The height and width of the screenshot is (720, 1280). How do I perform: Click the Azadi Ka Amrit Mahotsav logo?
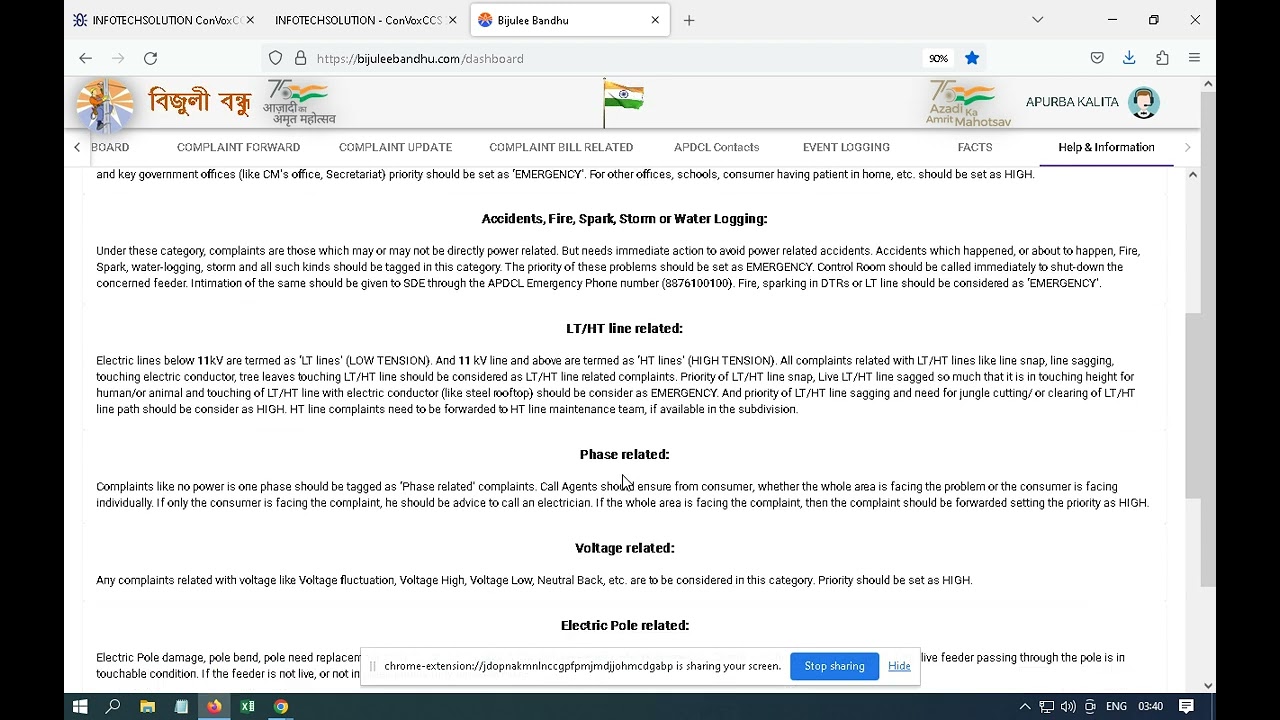pyautogui.click(x=968, y=103)
